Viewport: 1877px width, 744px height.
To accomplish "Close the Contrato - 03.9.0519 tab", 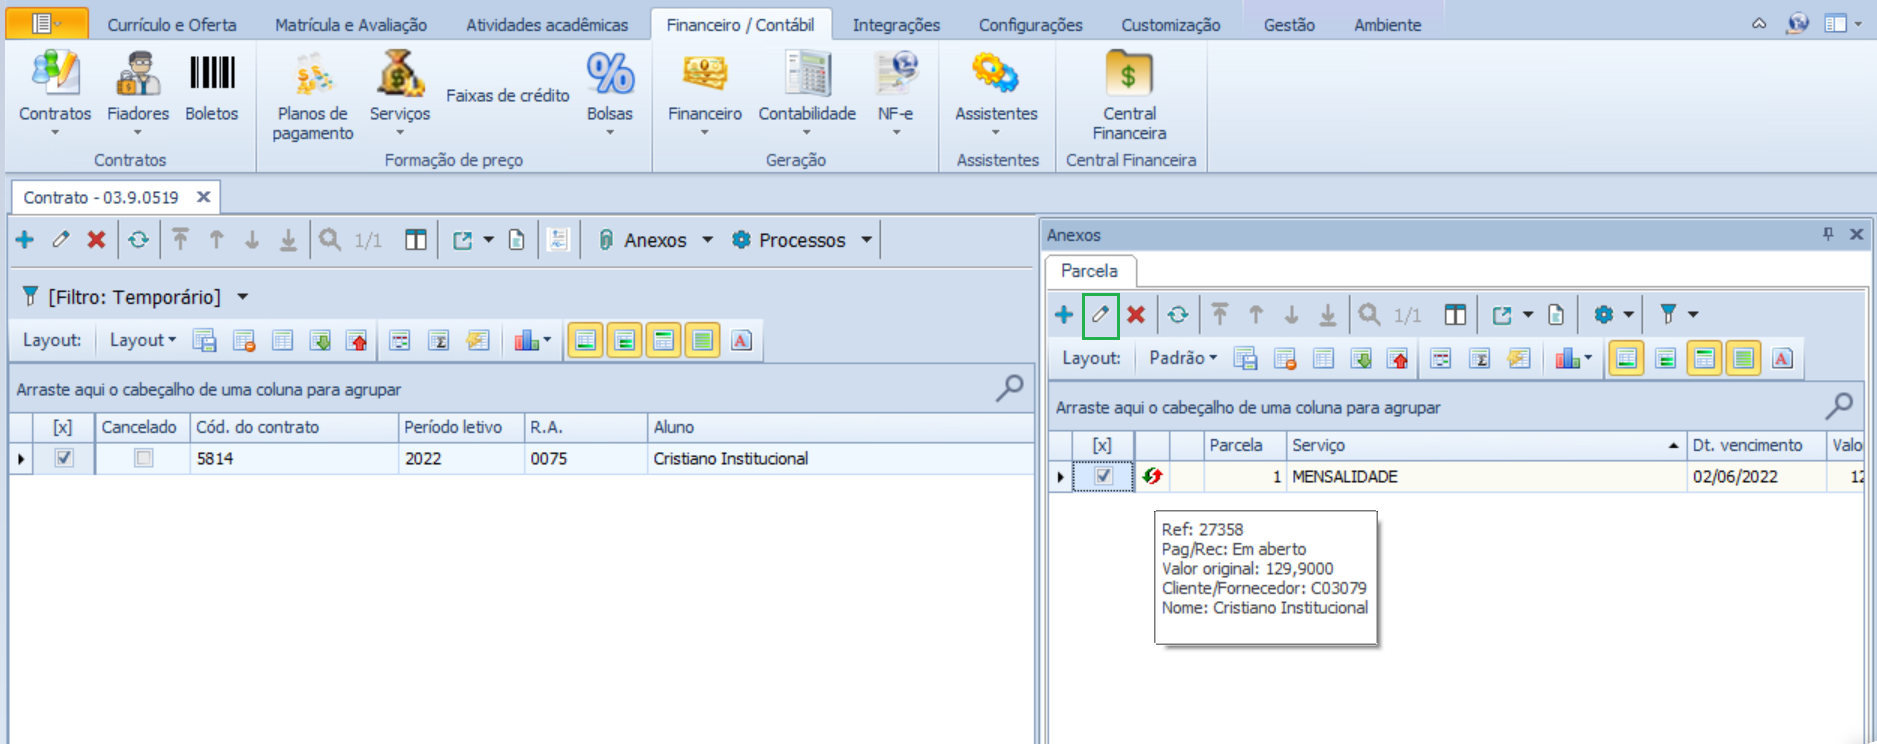I will 203,197.
